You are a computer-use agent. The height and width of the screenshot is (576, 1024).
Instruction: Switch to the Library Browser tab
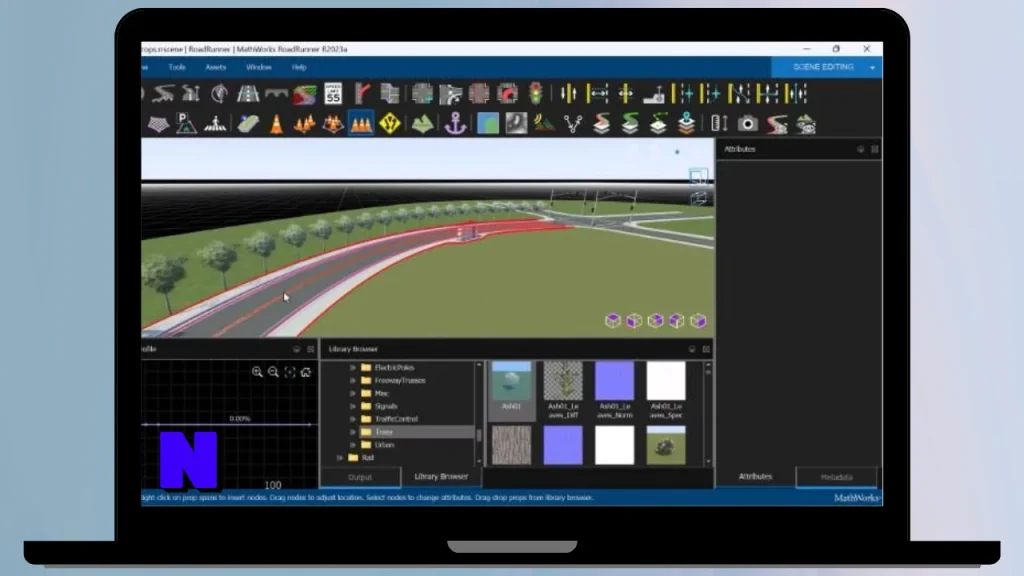click(x=441, y=477)
